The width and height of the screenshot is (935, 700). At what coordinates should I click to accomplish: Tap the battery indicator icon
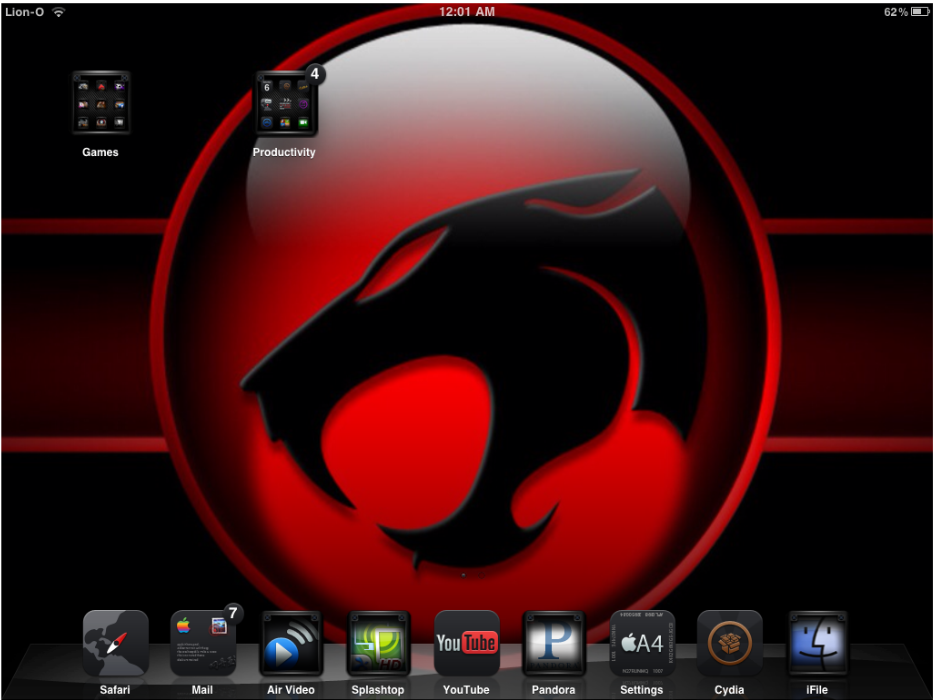919,11
